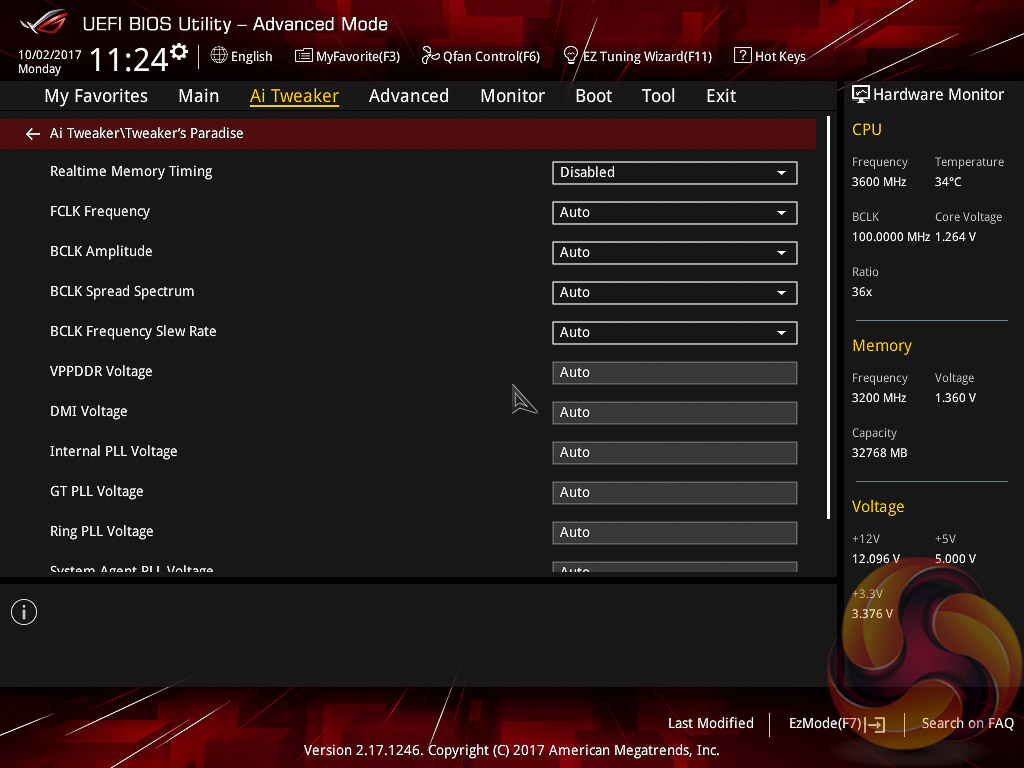
Task: Change language from English
Action: point(251,57)
